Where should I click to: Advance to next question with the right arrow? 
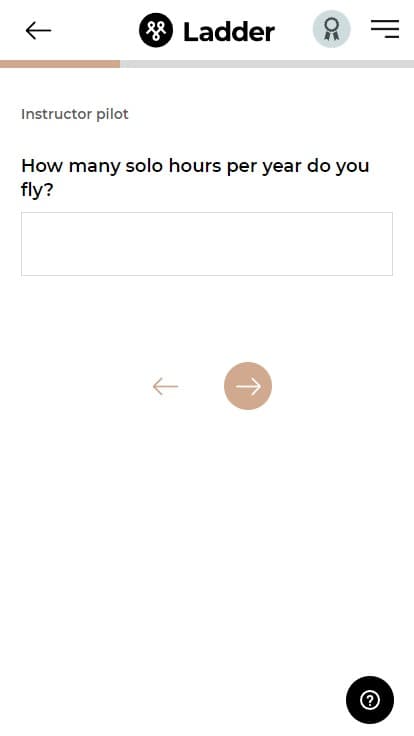coord(248,386)
